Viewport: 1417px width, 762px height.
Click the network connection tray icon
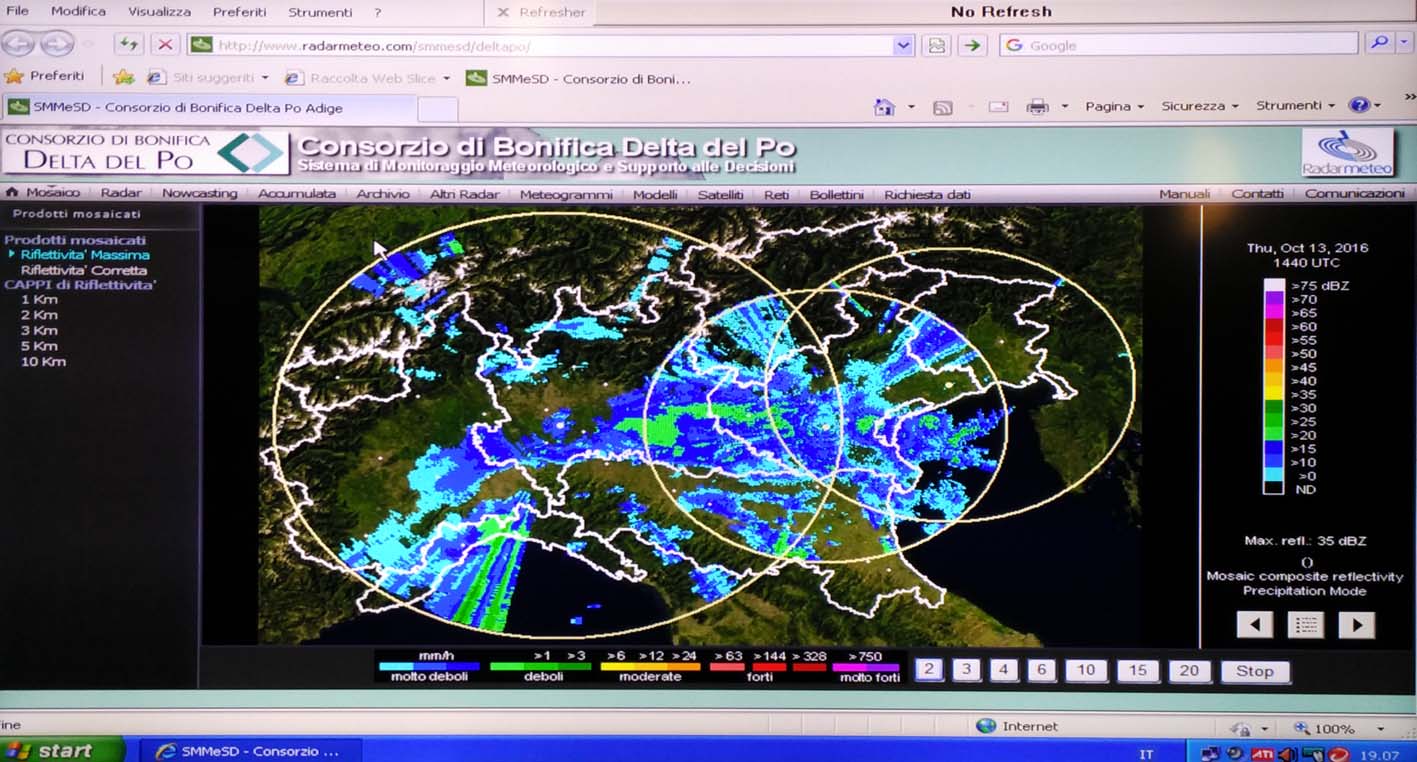pyautogui.click(x=1212, y=753)
